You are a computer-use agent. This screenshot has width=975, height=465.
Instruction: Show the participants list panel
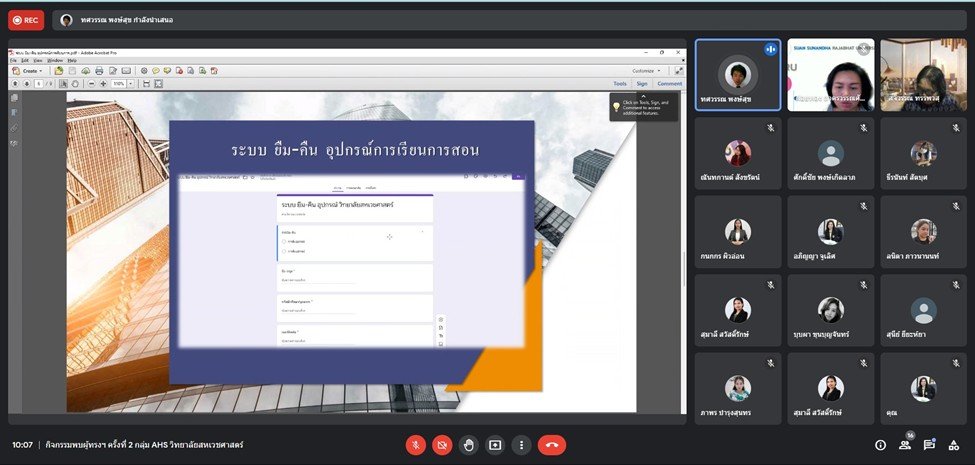coord(905,445)
